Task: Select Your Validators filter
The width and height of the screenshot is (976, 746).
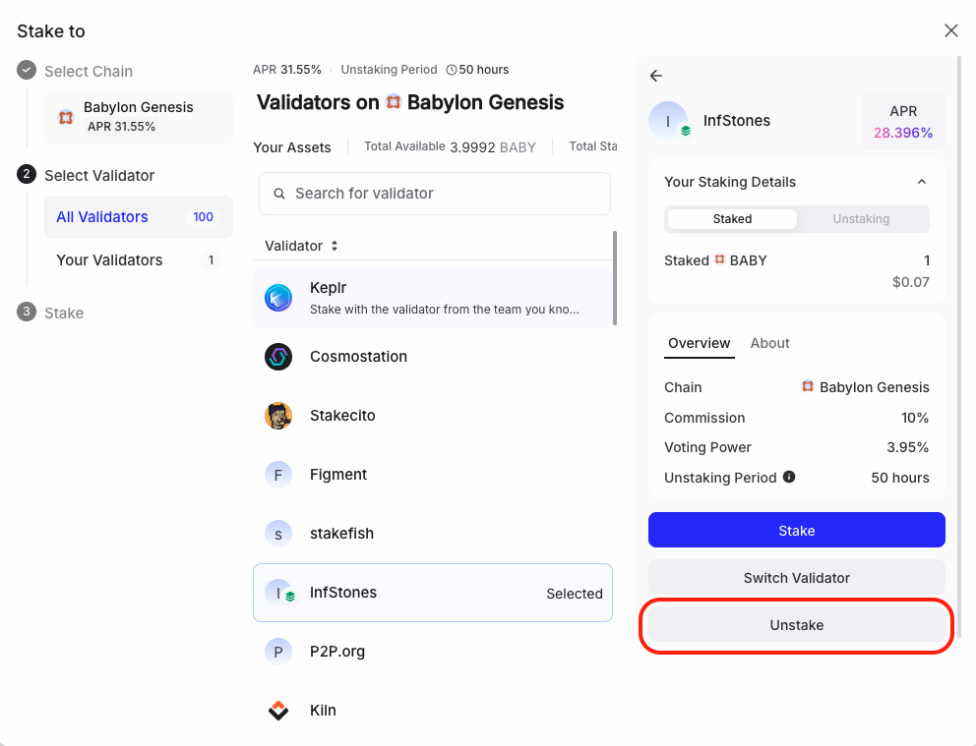Action: 138,260
